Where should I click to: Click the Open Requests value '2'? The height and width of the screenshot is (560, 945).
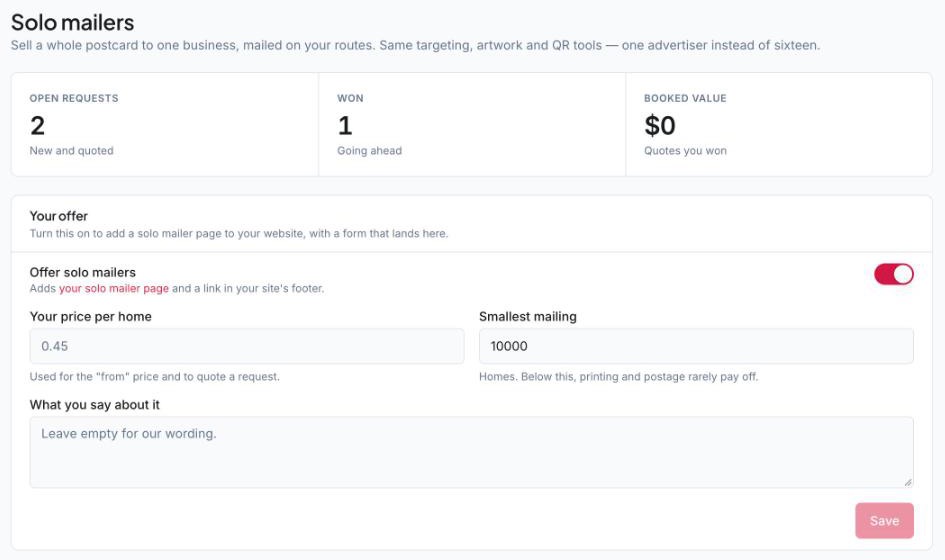pyautogui.click(x=37, y=126)
